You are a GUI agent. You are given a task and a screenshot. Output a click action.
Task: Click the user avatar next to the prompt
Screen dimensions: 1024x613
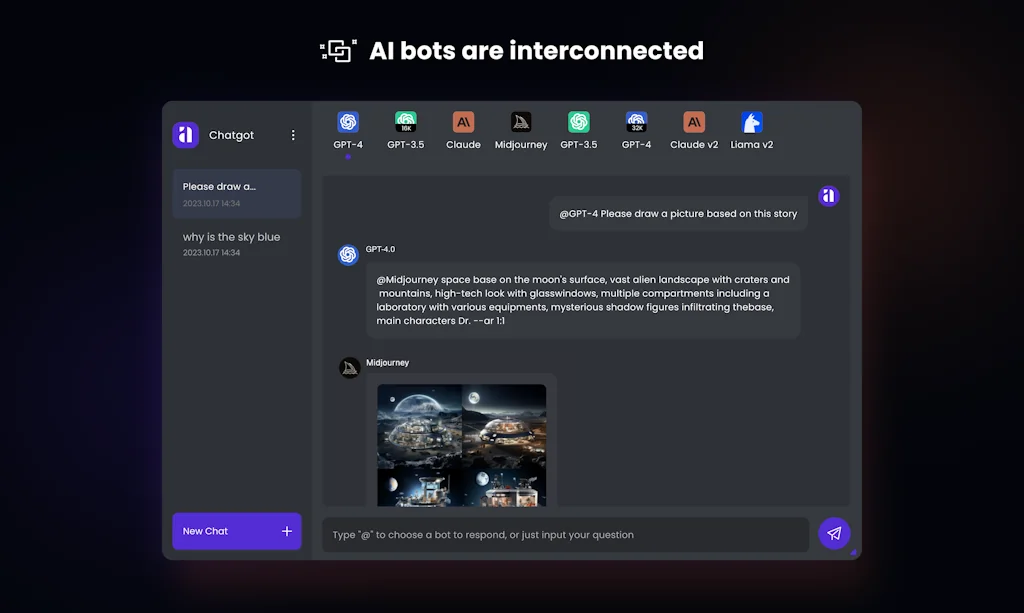pyautogui.click(x=829, y=196)
